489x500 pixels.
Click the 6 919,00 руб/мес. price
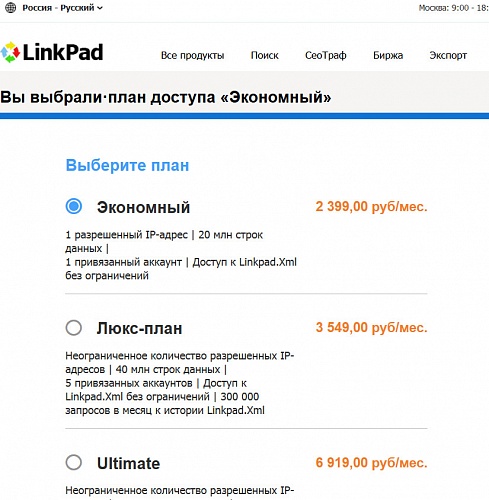click(x=371, y=463)
